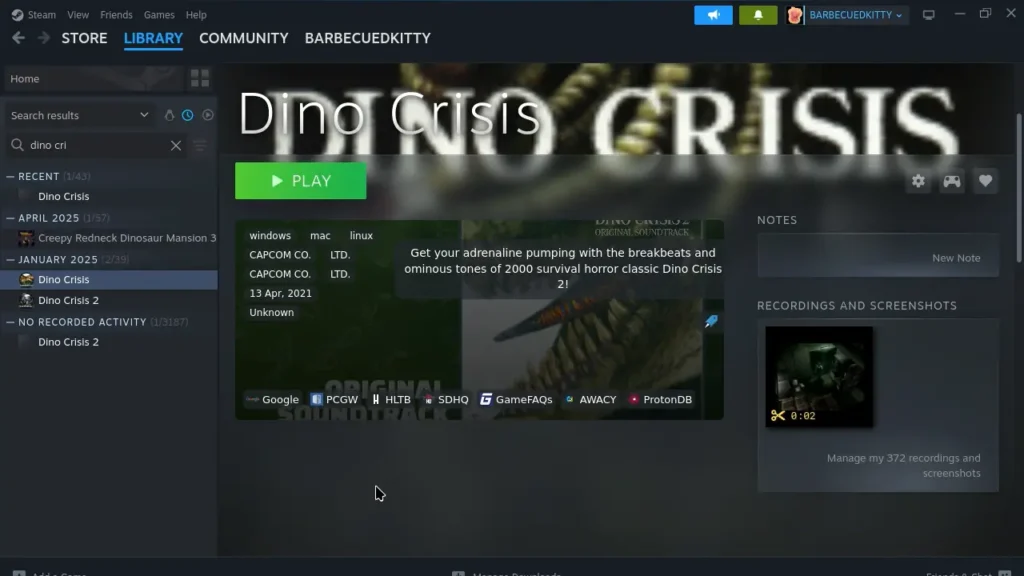Viewport: 1024px width, 576px height.
Task: Click the recording thumbnail in screenshots panel
Action: click(819, 377)
